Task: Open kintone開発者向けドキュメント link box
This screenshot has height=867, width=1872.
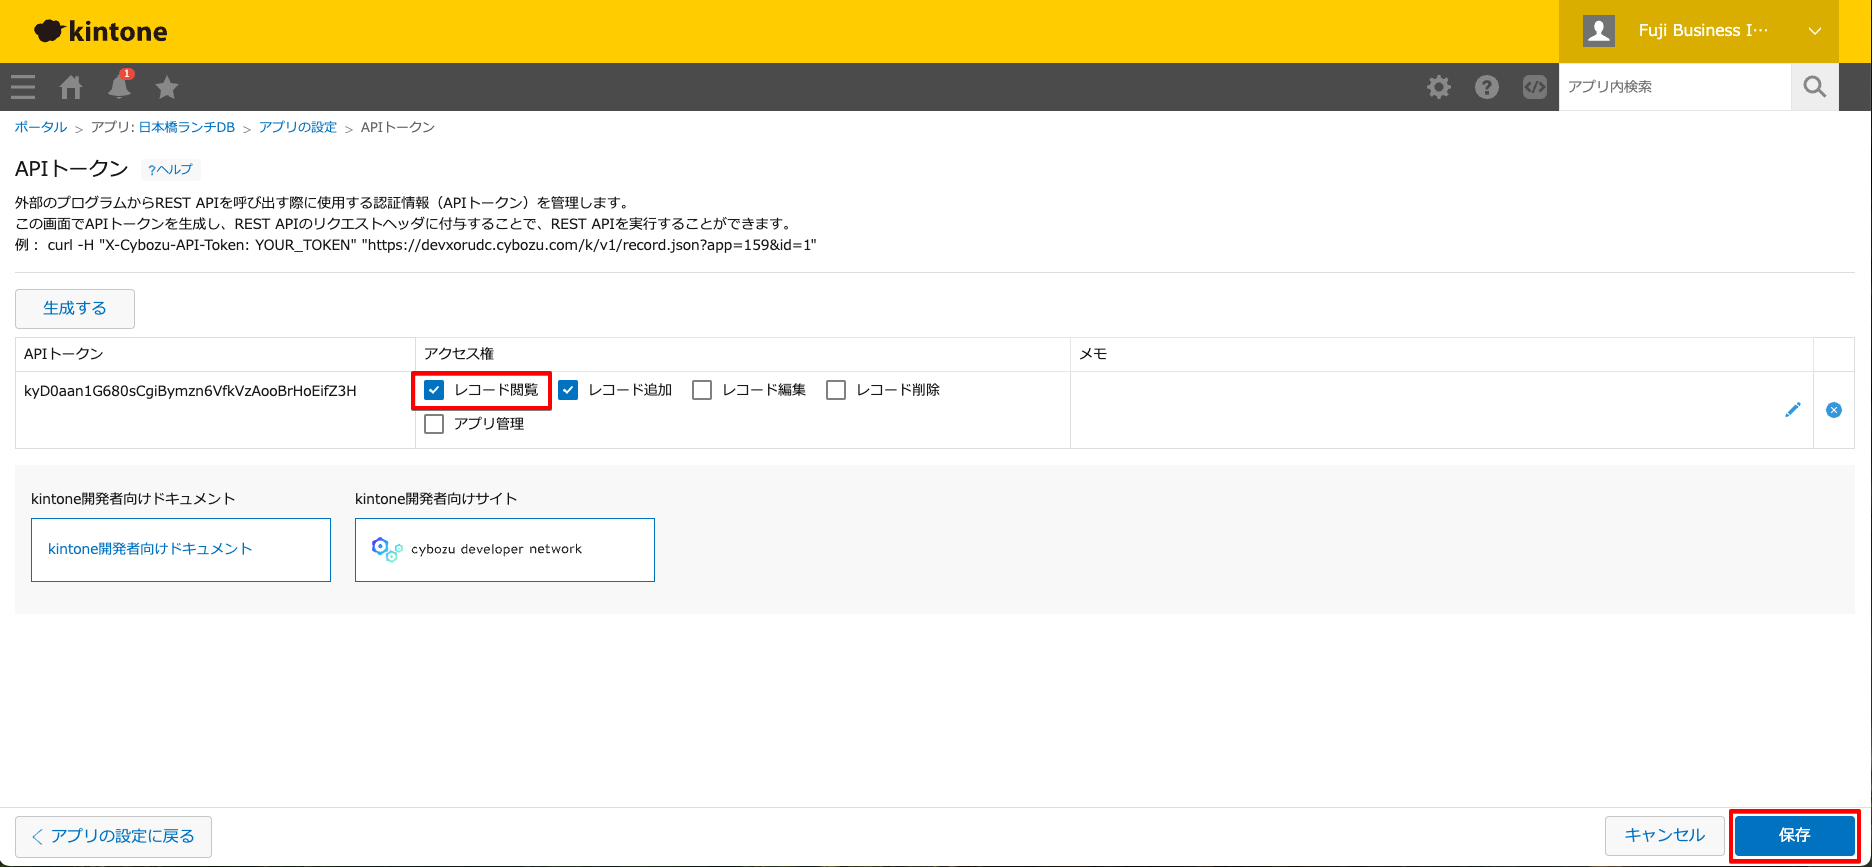Action: 181,549
